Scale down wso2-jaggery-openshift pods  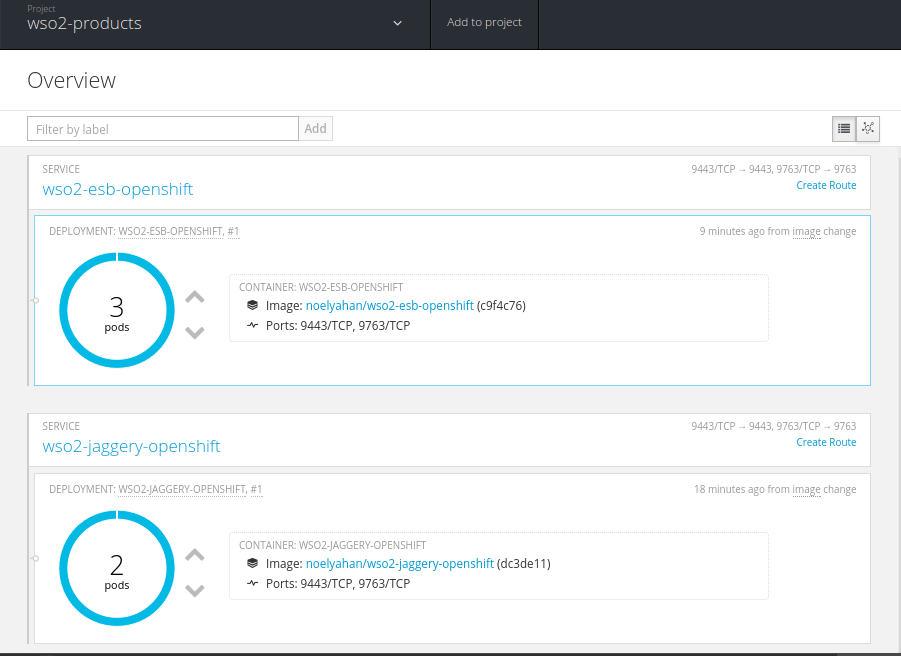point(195,591)
